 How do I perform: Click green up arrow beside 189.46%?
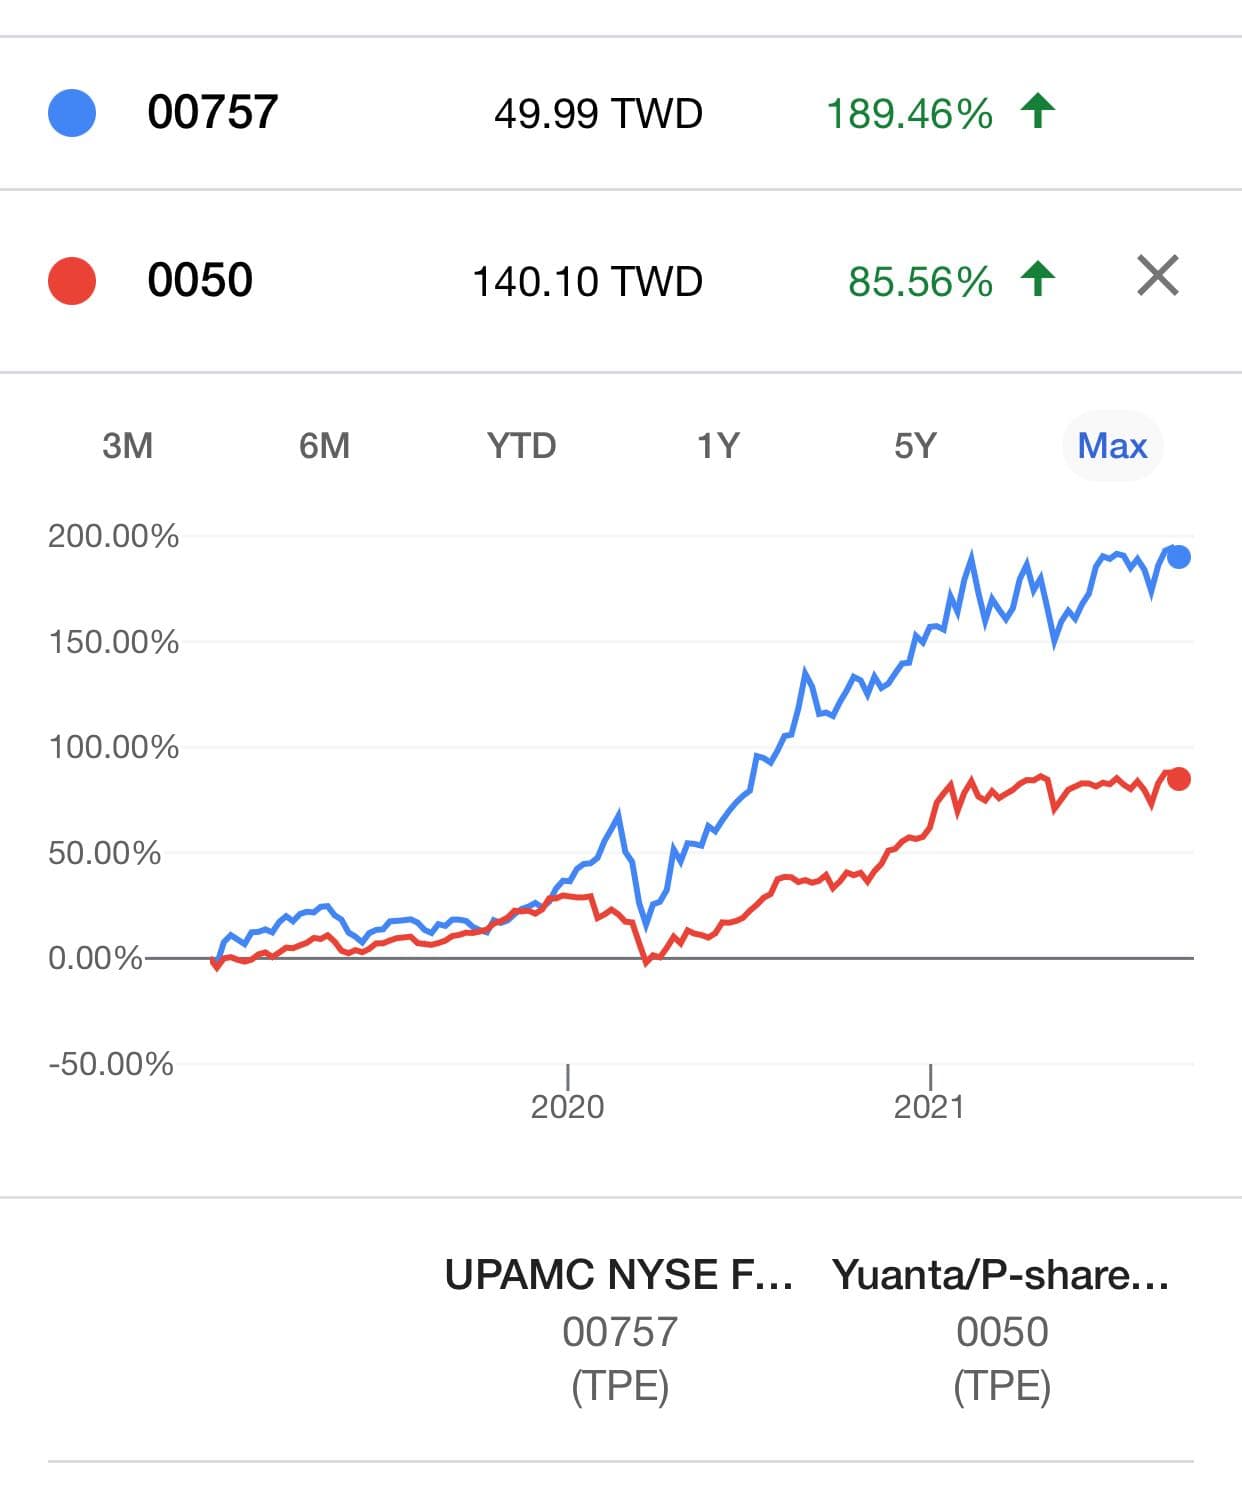pos(1038,110)
